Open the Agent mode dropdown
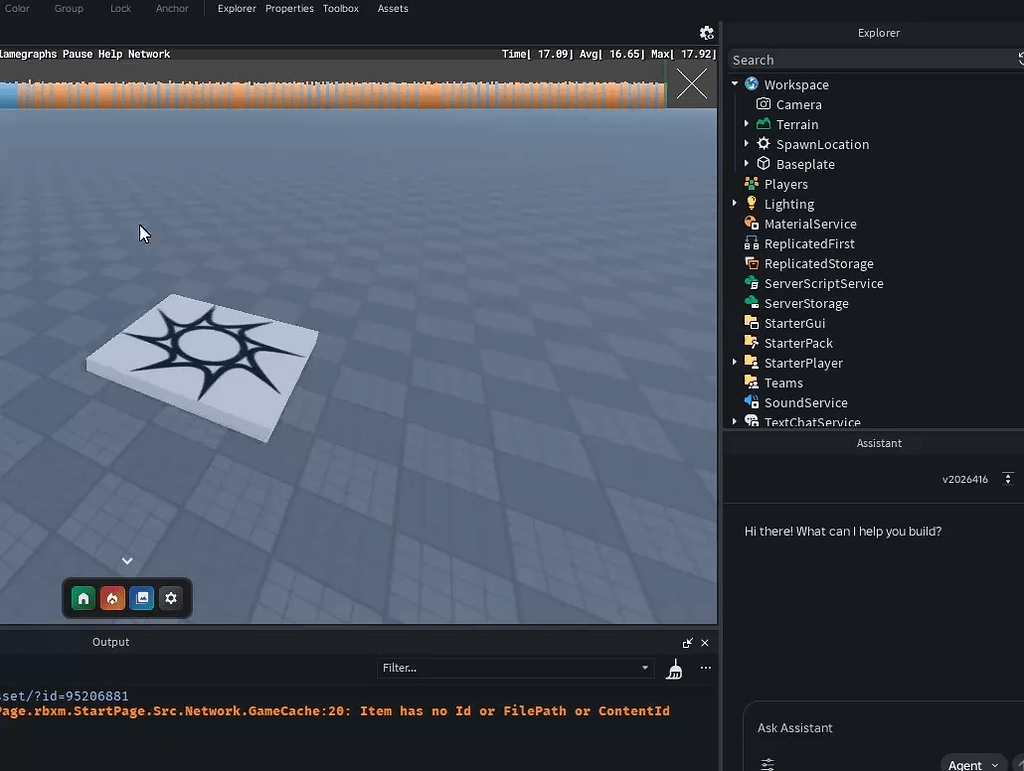 973,764
